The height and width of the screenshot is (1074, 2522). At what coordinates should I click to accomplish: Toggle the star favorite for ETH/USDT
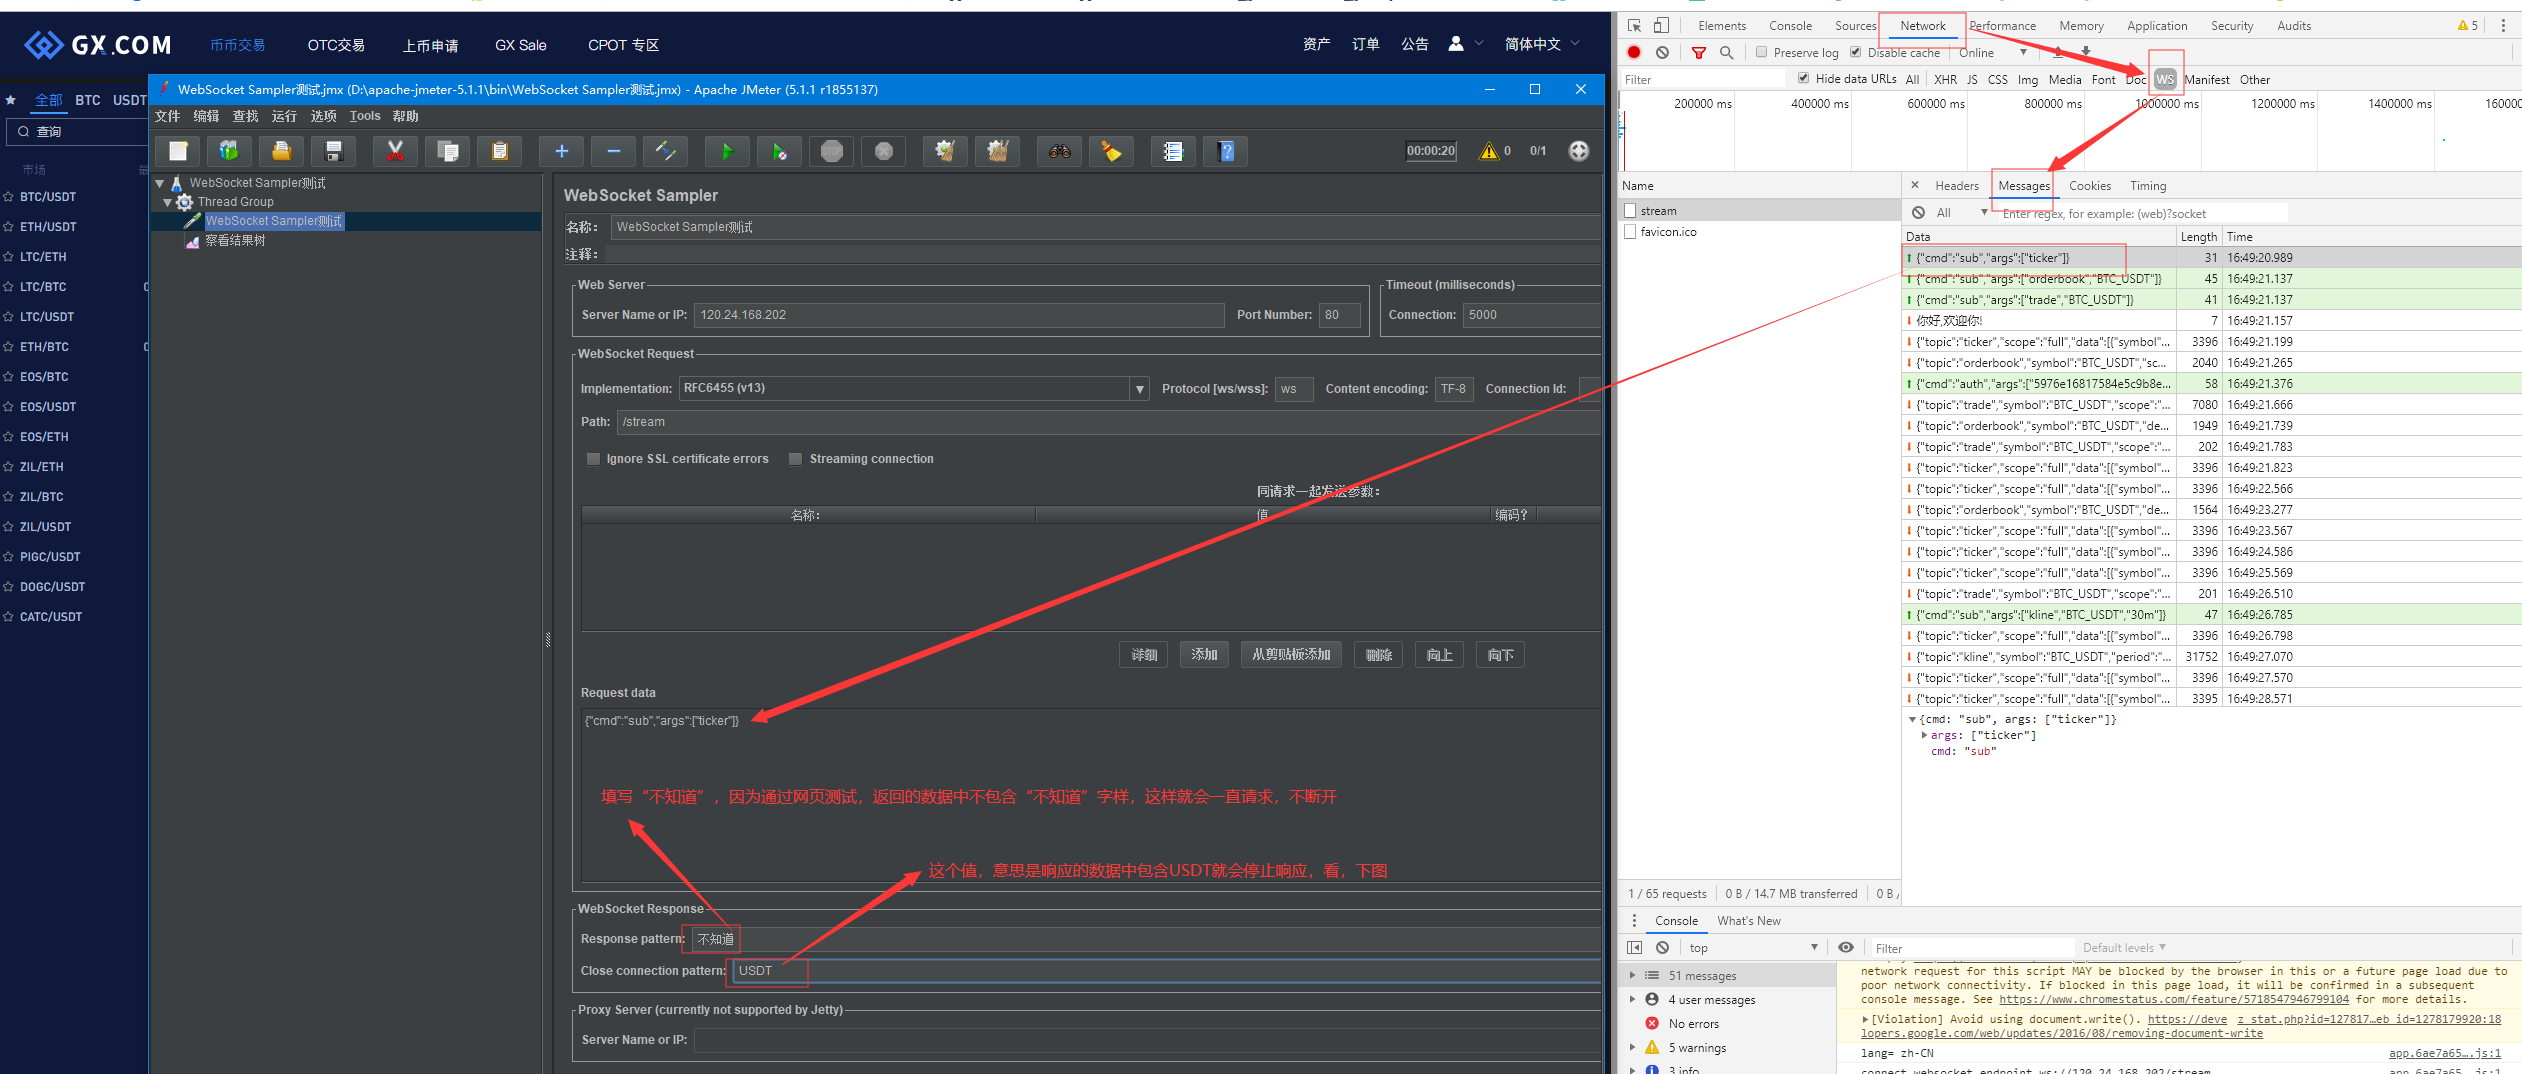9,227
